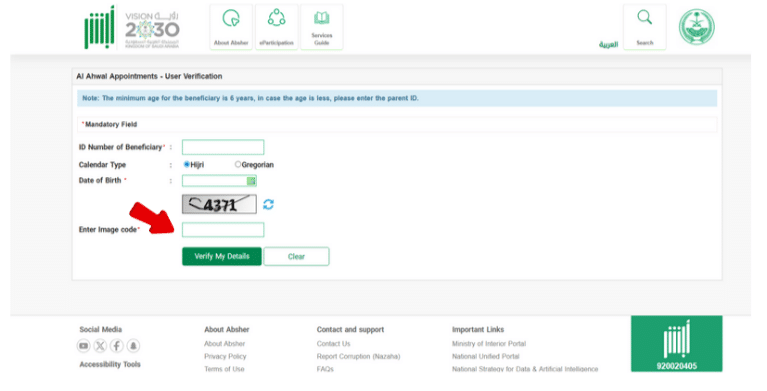
Task: Open the Contact Us link
Action: point(334,344)
